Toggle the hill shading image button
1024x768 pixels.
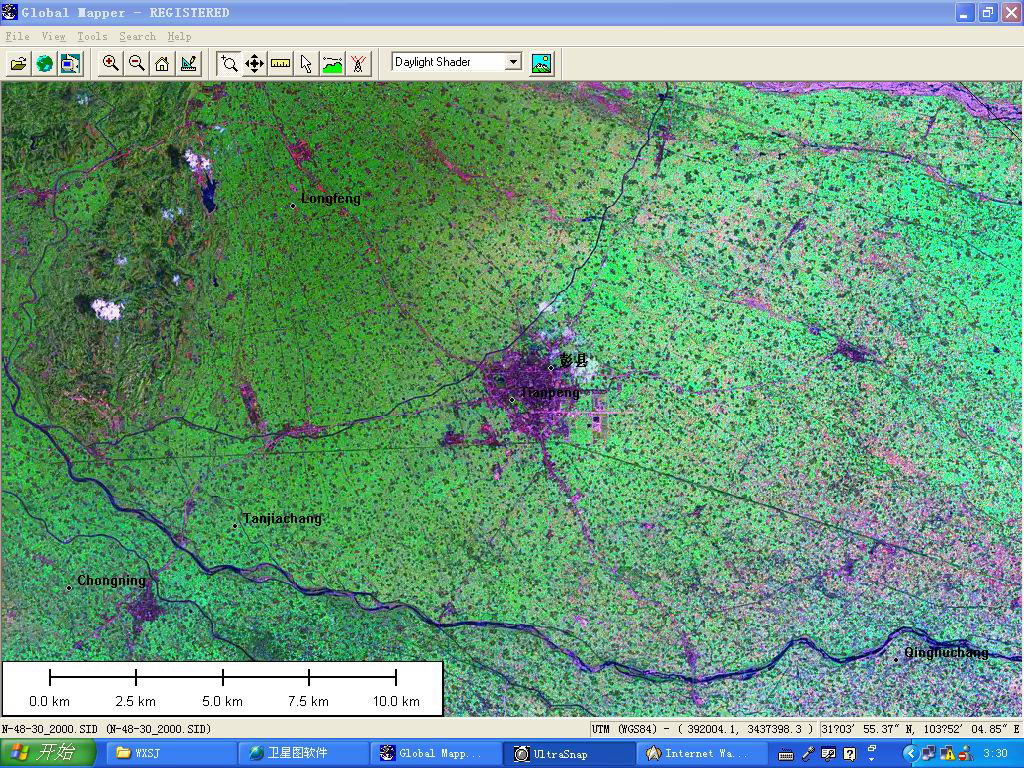(541, 63)
